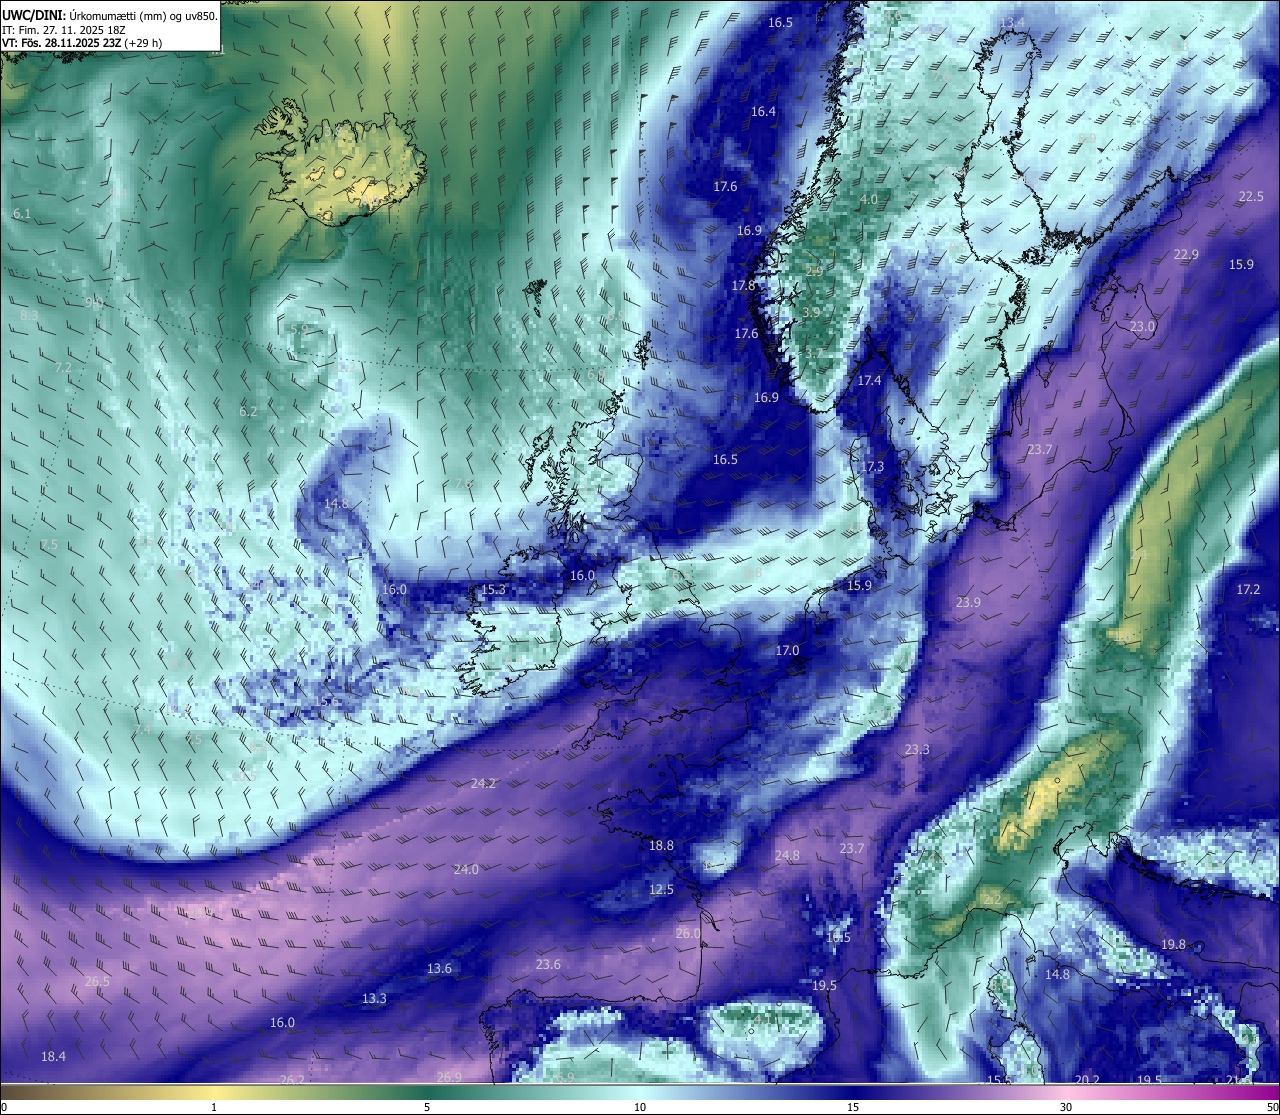Click the 23.3 value label

click(916, 750)
